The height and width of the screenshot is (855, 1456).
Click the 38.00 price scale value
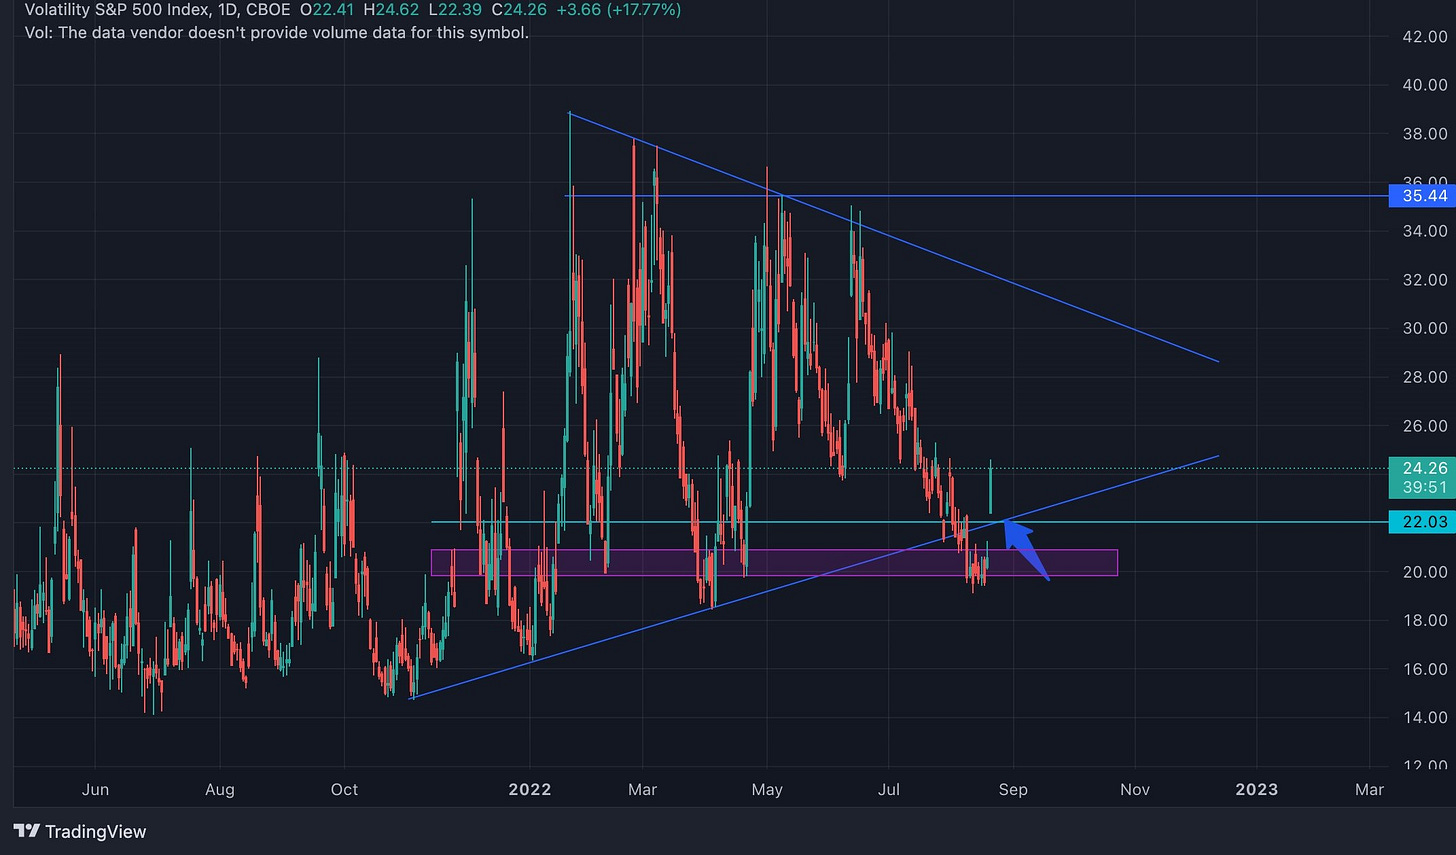click(x=1424, y=134)
